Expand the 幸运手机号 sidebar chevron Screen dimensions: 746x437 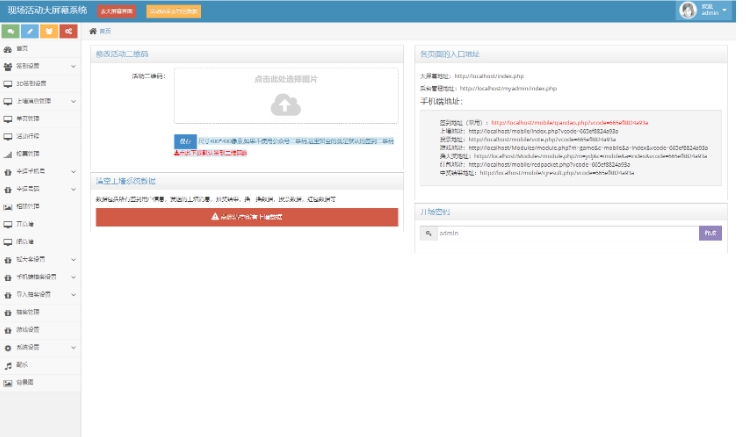click(x=73, y=172)
